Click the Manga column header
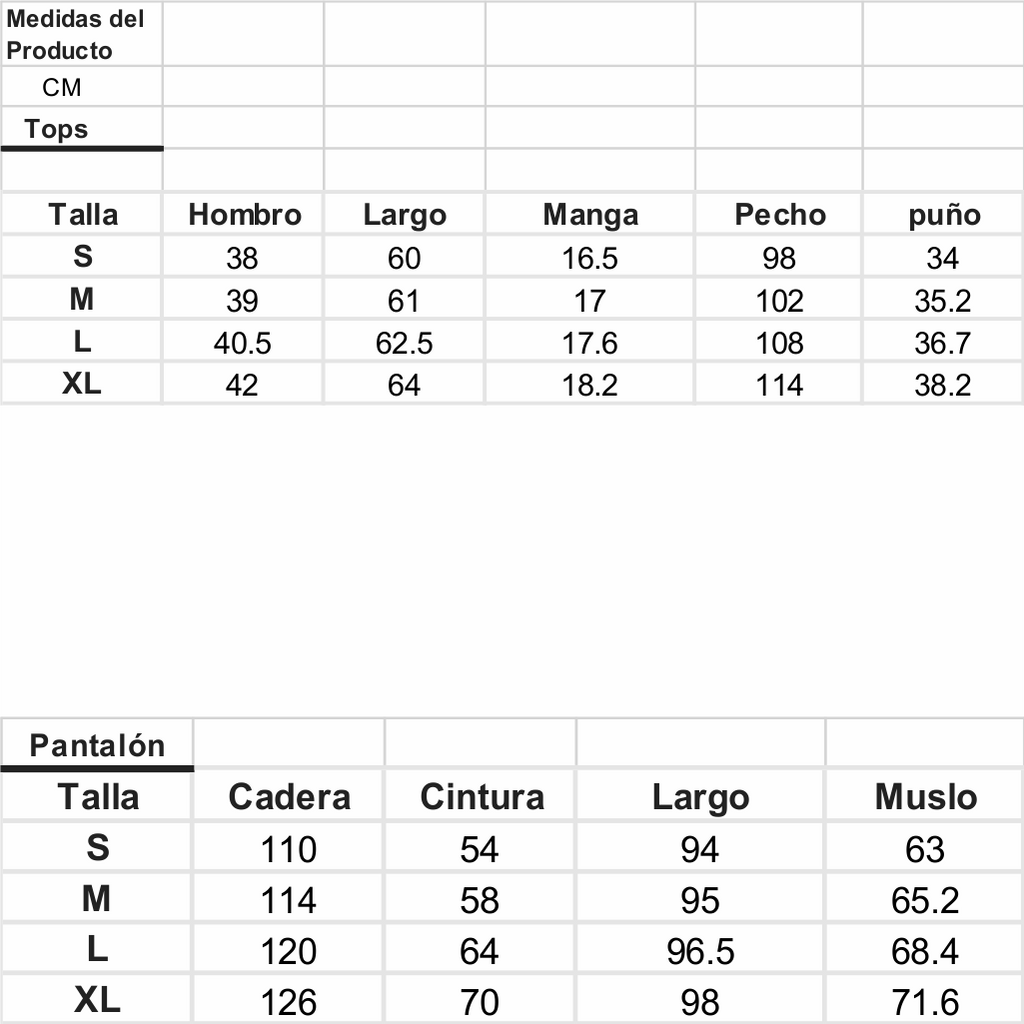This screenshot has height=1024, width=1024. (x=590, y=214)
